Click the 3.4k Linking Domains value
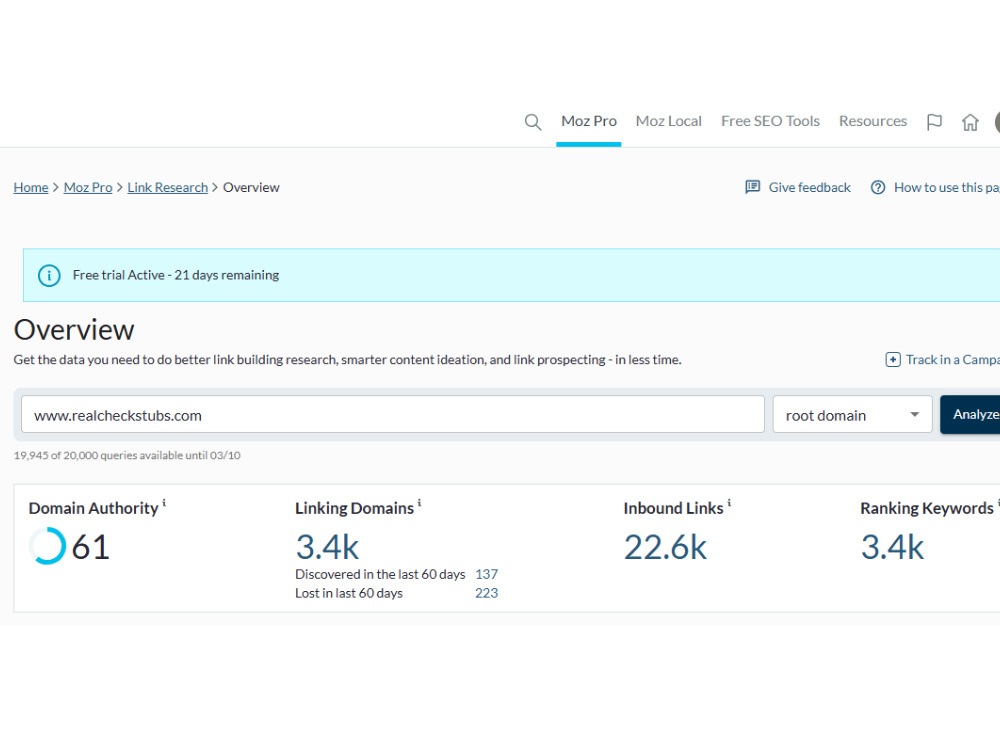Viewport: 1000px width, 750px height. (x=327, y=547)
